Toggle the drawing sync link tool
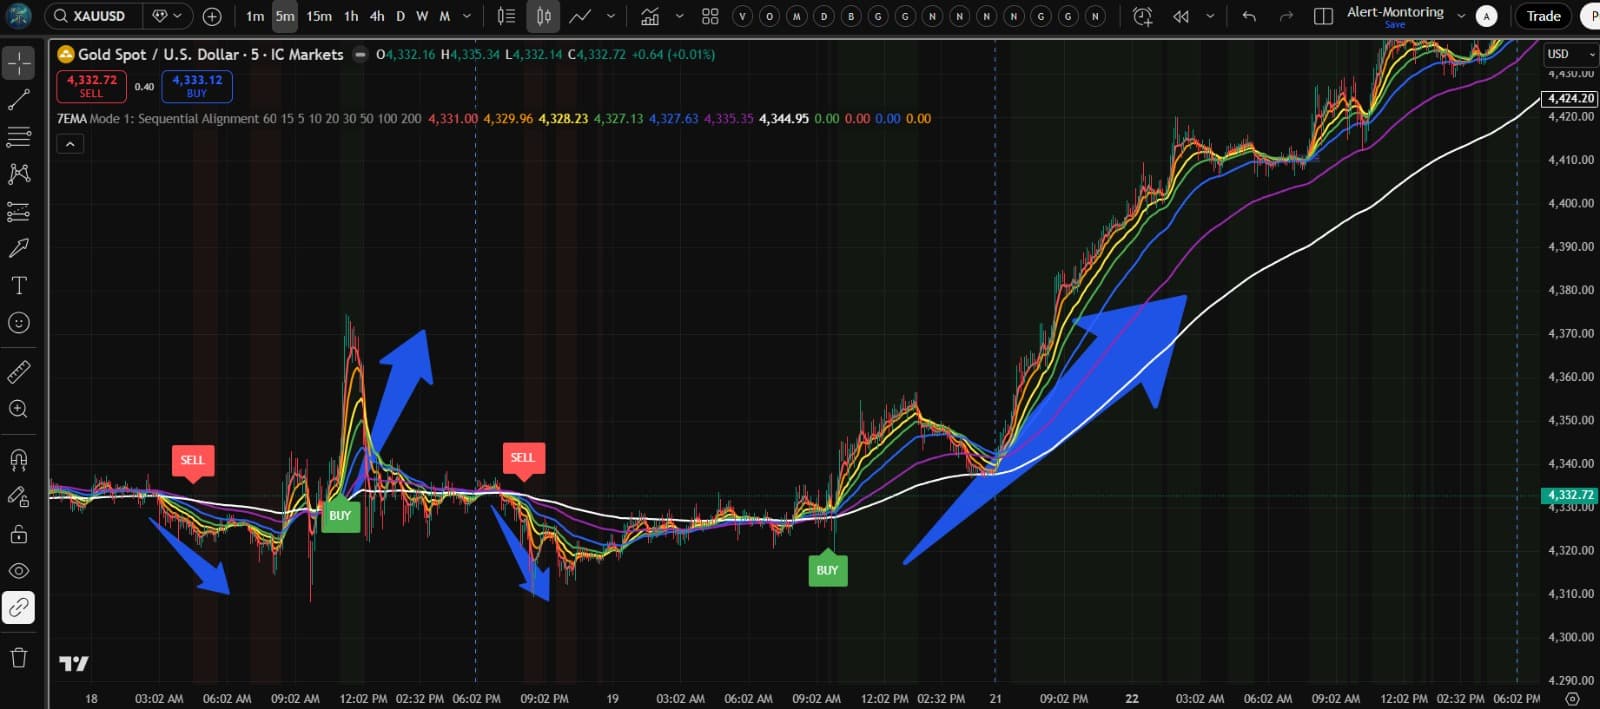Viewport: 1600px width, 709px height. 19,608
